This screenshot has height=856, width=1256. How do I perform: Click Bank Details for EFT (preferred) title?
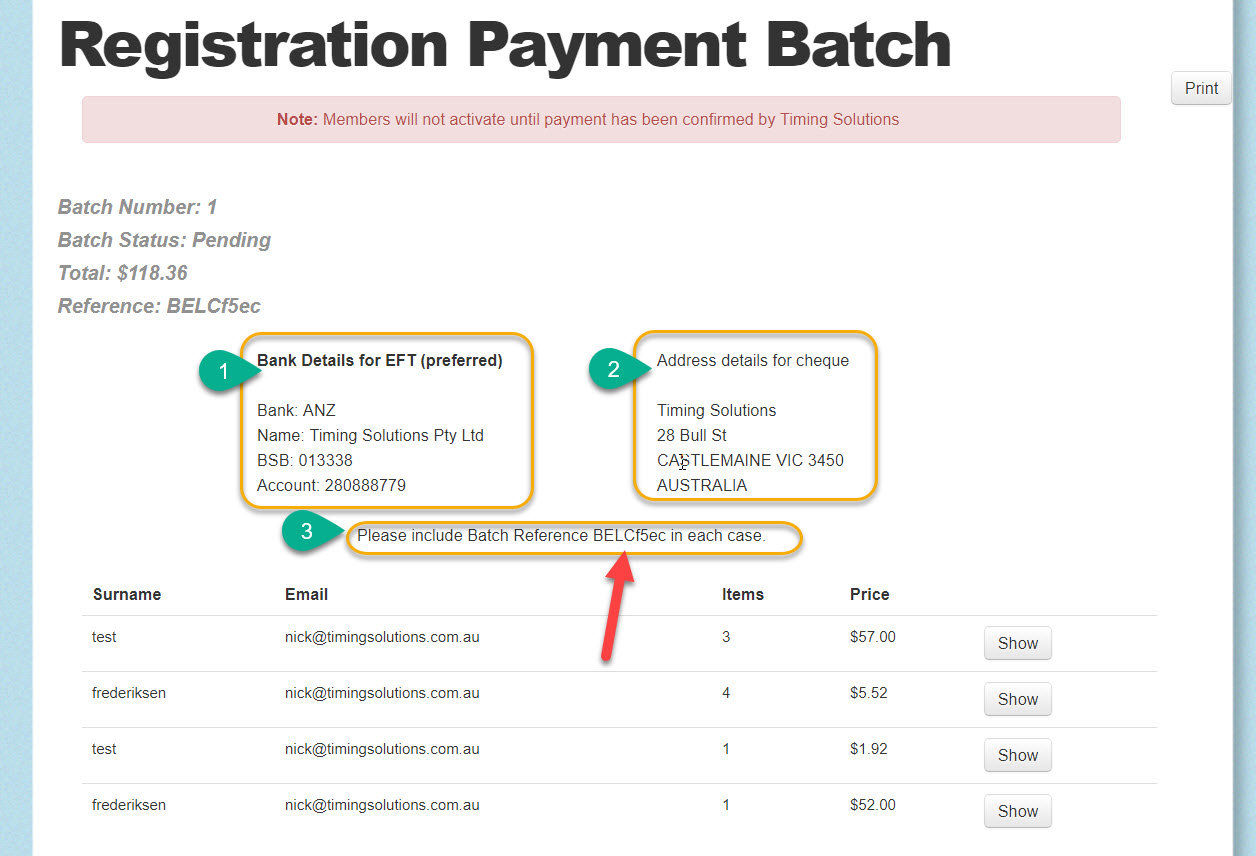tap(380, 360)
